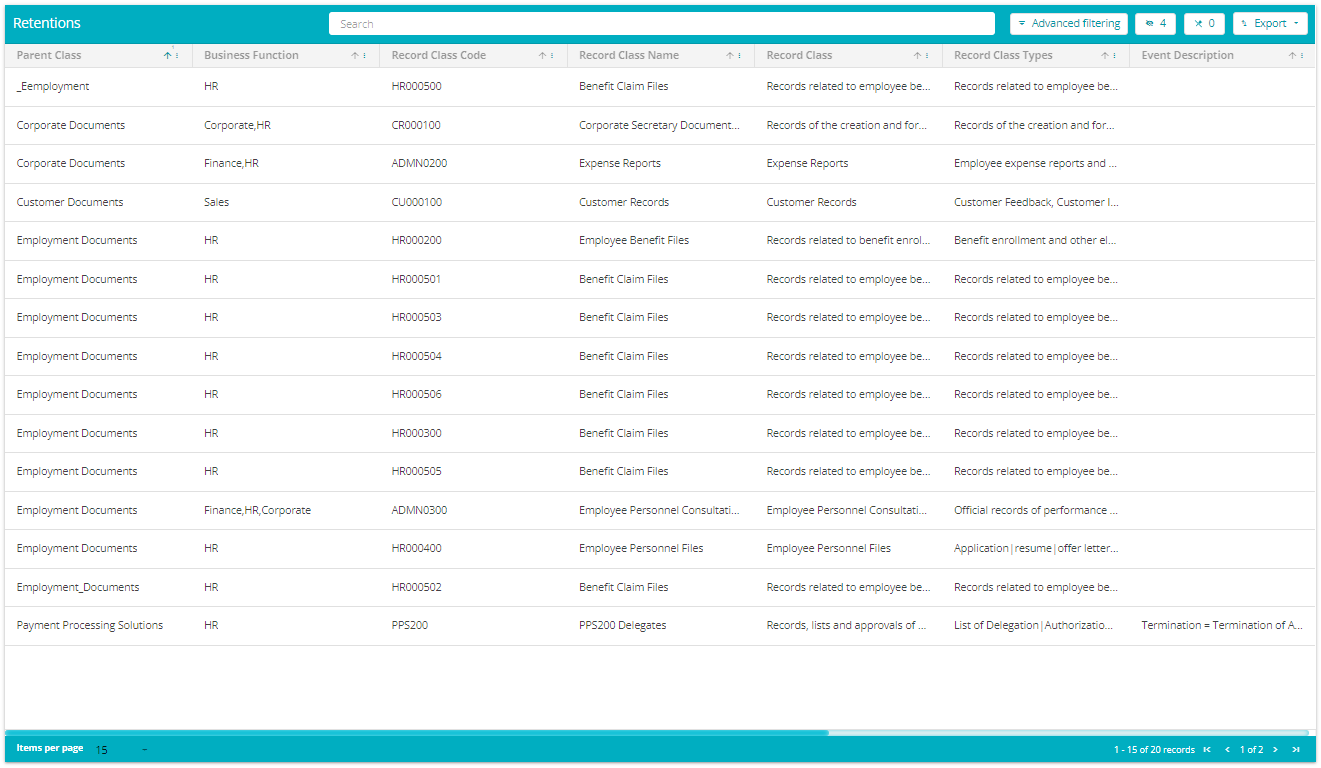Select record code HR000504
1321x768 pixels.
(417, 357)
